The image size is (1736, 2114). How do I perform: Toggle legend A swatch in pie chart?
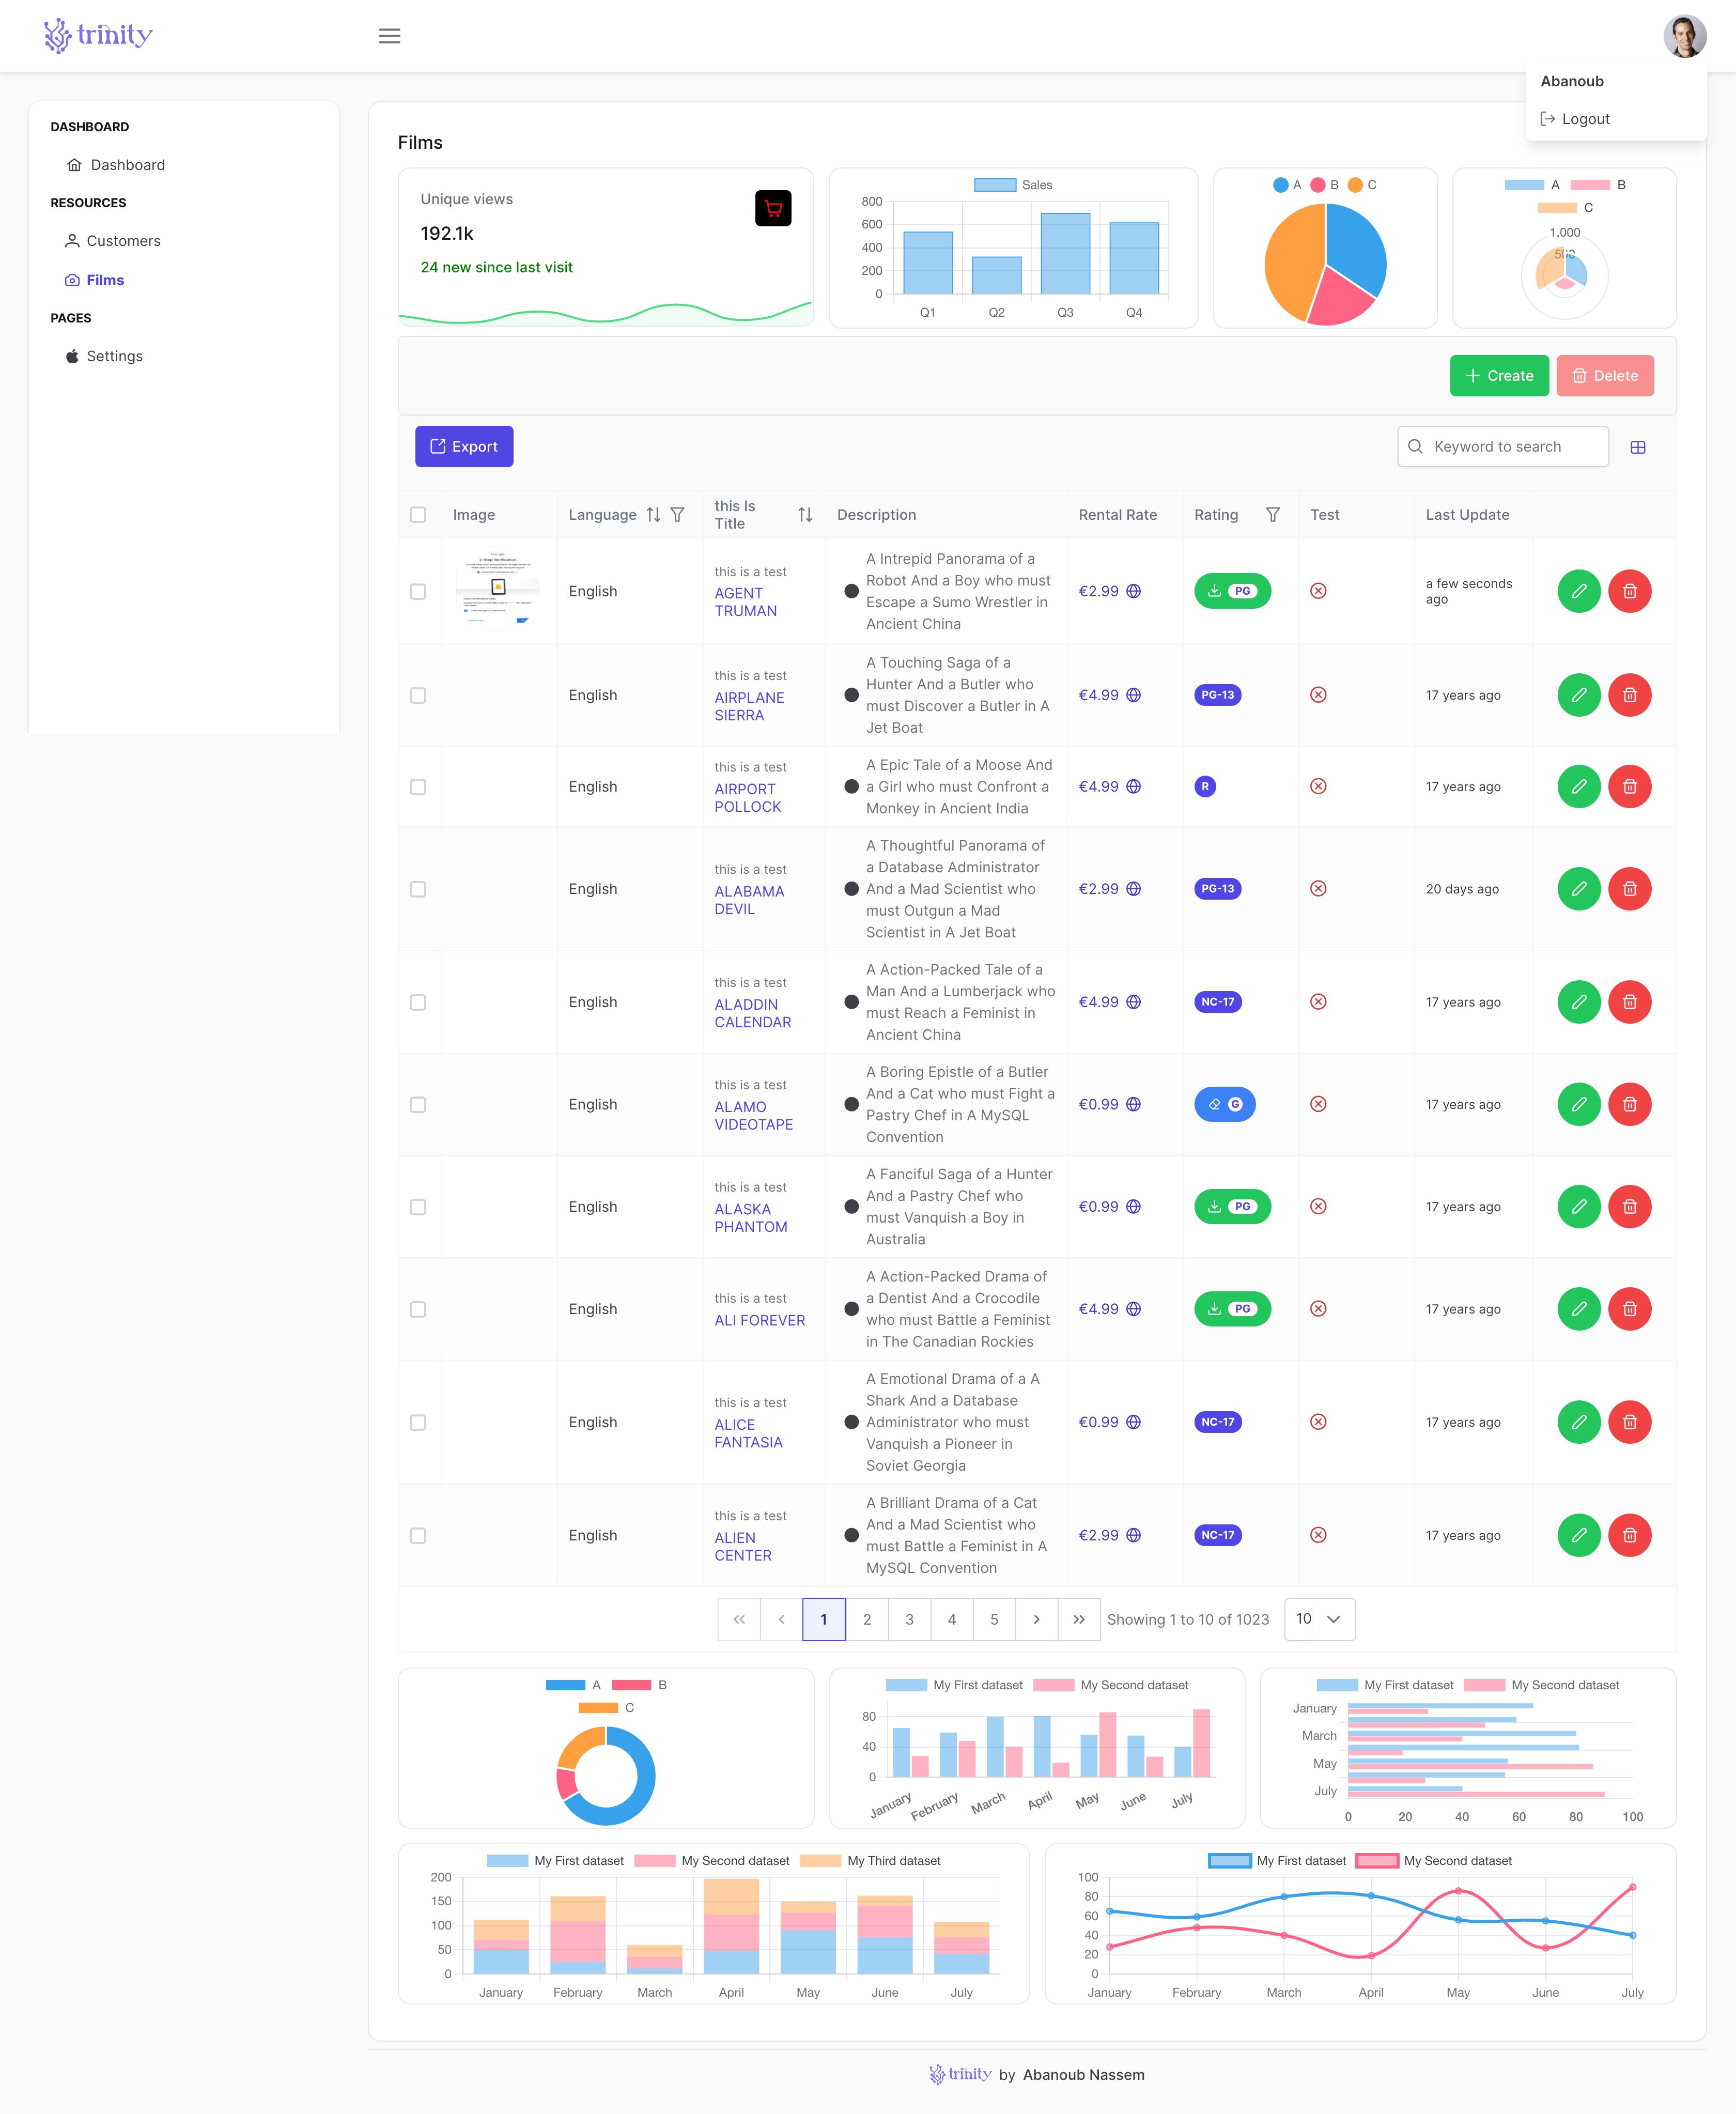1280,185
